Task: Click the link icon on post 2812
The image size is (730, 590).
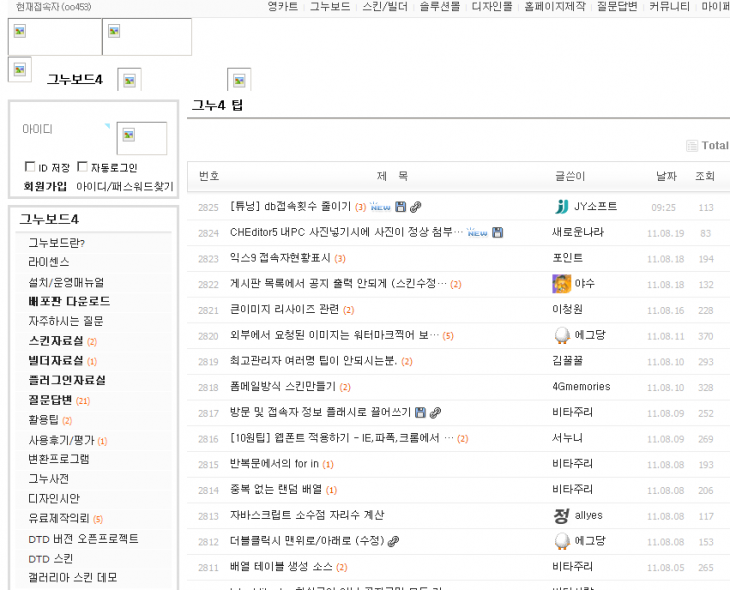Action: [x=395, y=542]
